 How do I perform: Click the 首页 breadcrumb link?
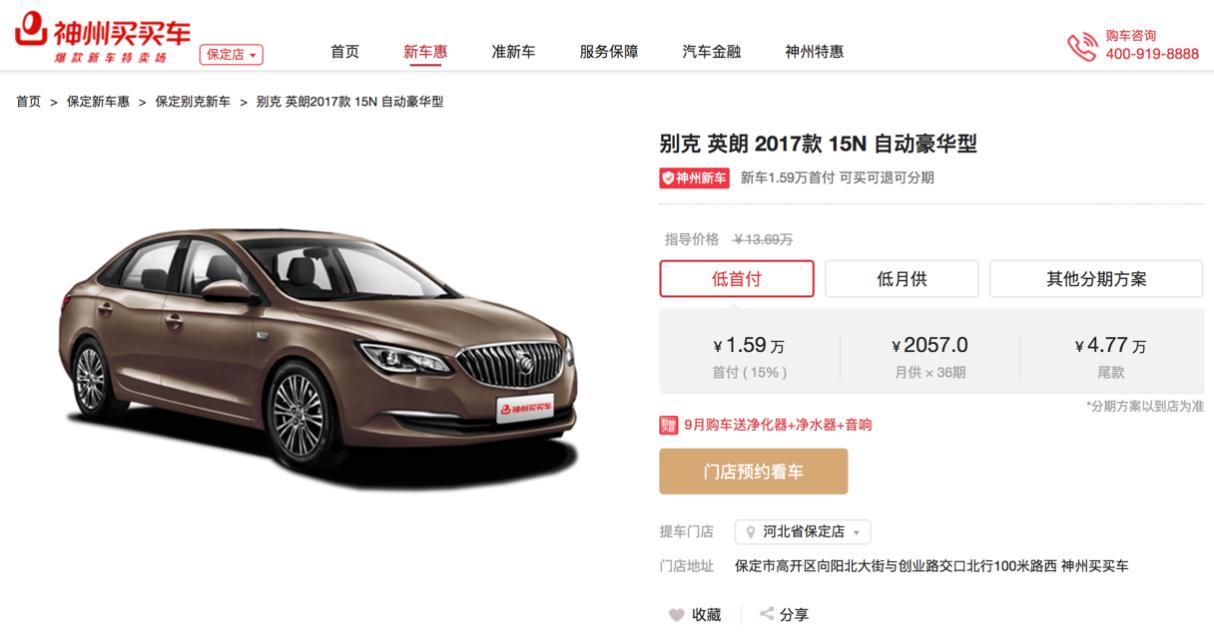[29, 102]
